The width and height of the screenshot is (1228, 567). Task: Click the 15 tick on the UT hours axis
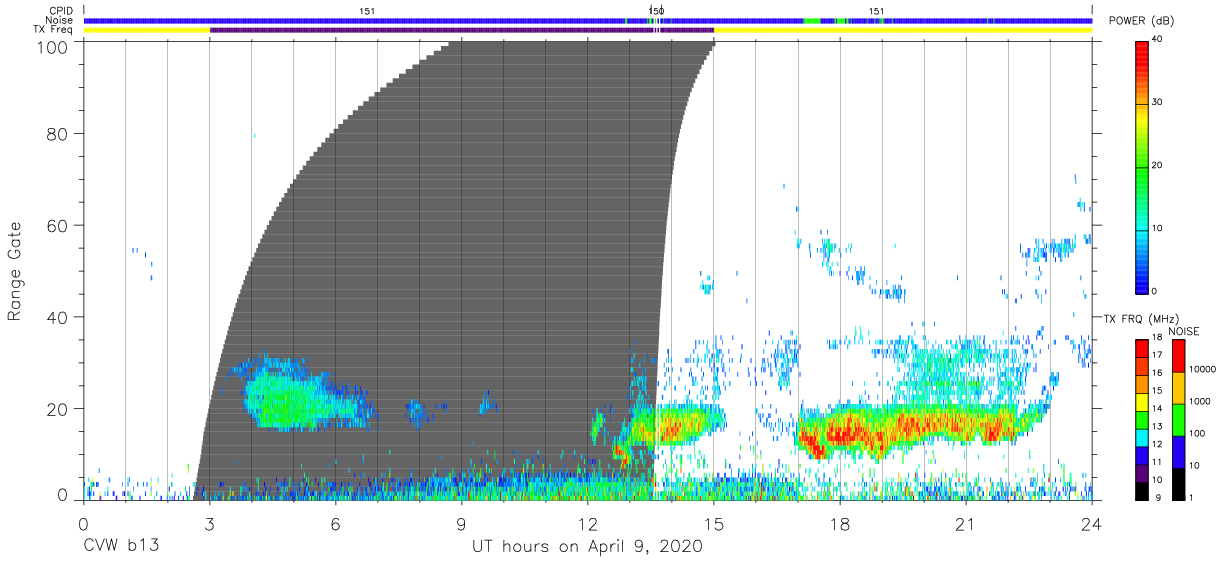714,524
